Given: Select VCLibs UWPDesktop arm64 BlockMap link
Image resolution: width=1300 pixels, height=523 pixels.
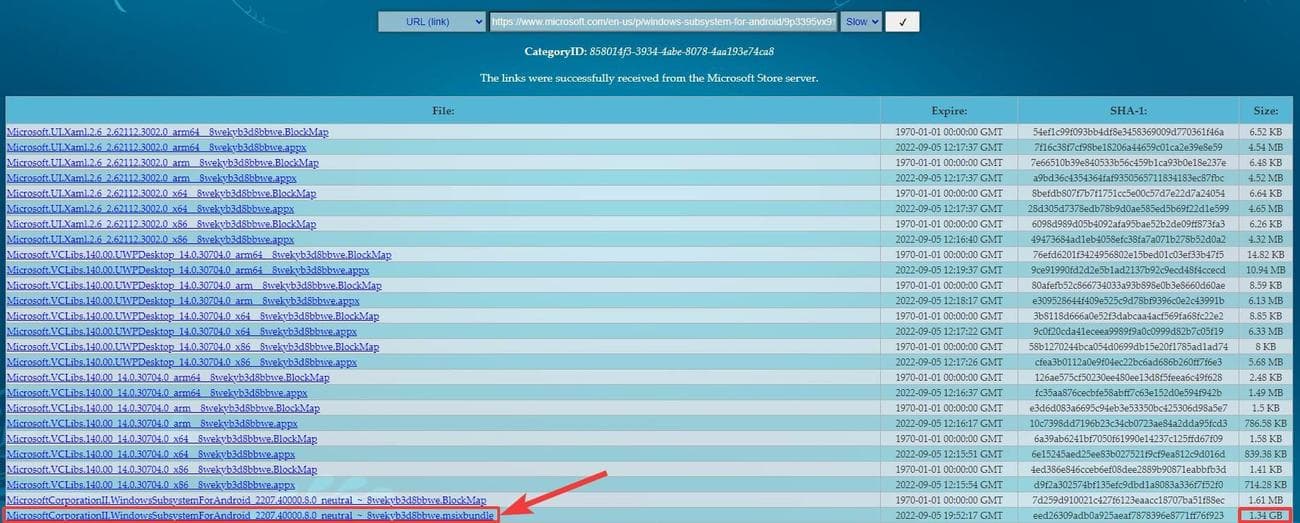Looking at the screenshot, I should pyautogui.click(x=198, y=255).
